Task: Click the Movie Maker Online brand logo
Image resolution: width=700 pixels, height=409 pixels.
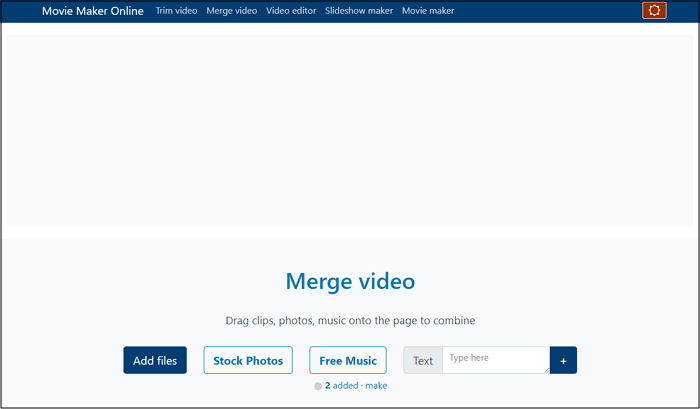Action: point(92,11)
